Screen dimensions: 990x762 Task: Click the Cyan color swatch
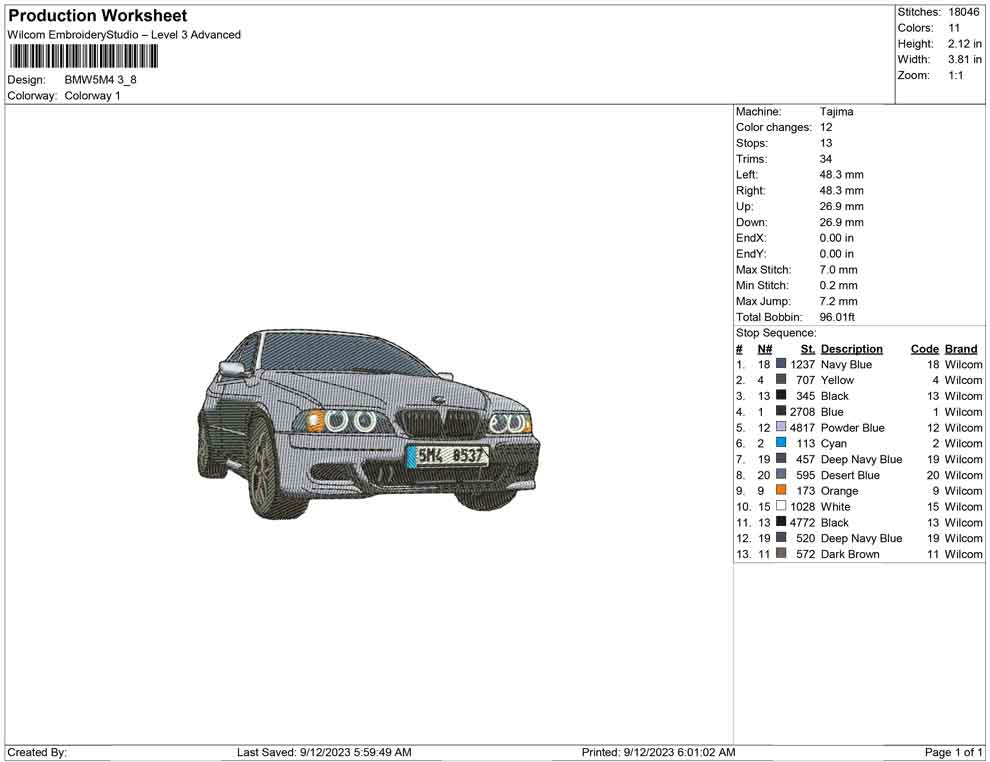(781, 443)
